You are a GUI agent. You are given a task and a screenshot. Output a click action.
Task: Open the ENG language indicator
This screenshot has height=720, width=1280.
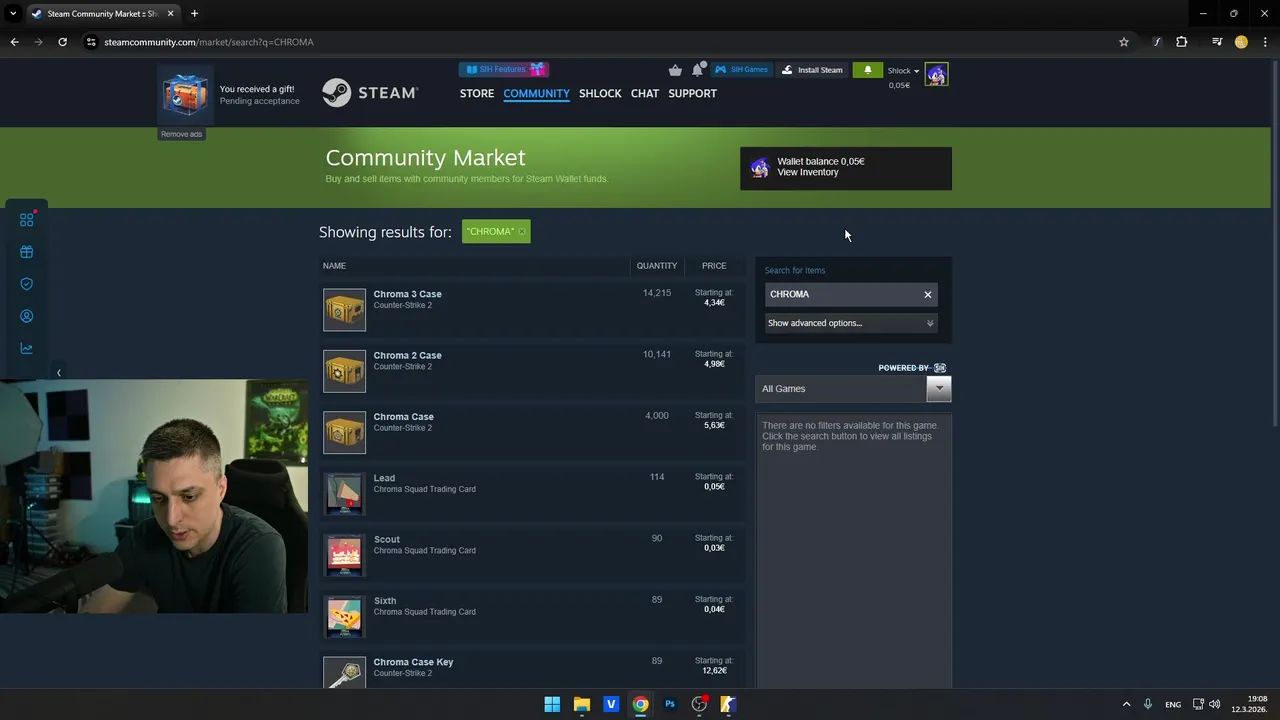click(1173, 704)
